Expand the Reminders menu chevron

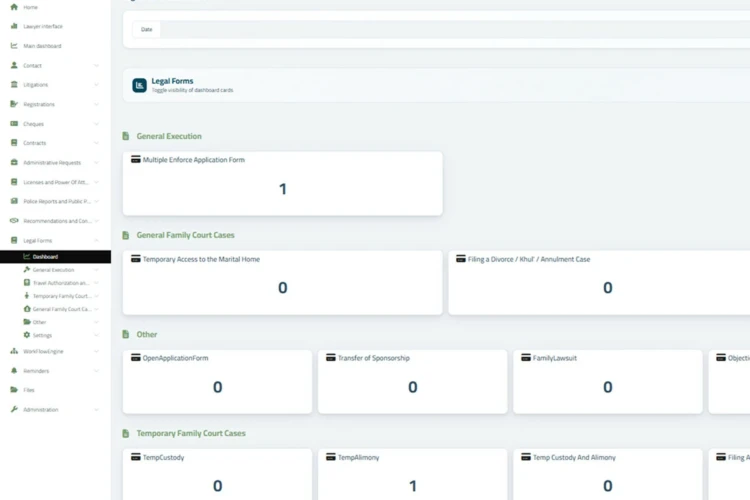click(96, 371)
